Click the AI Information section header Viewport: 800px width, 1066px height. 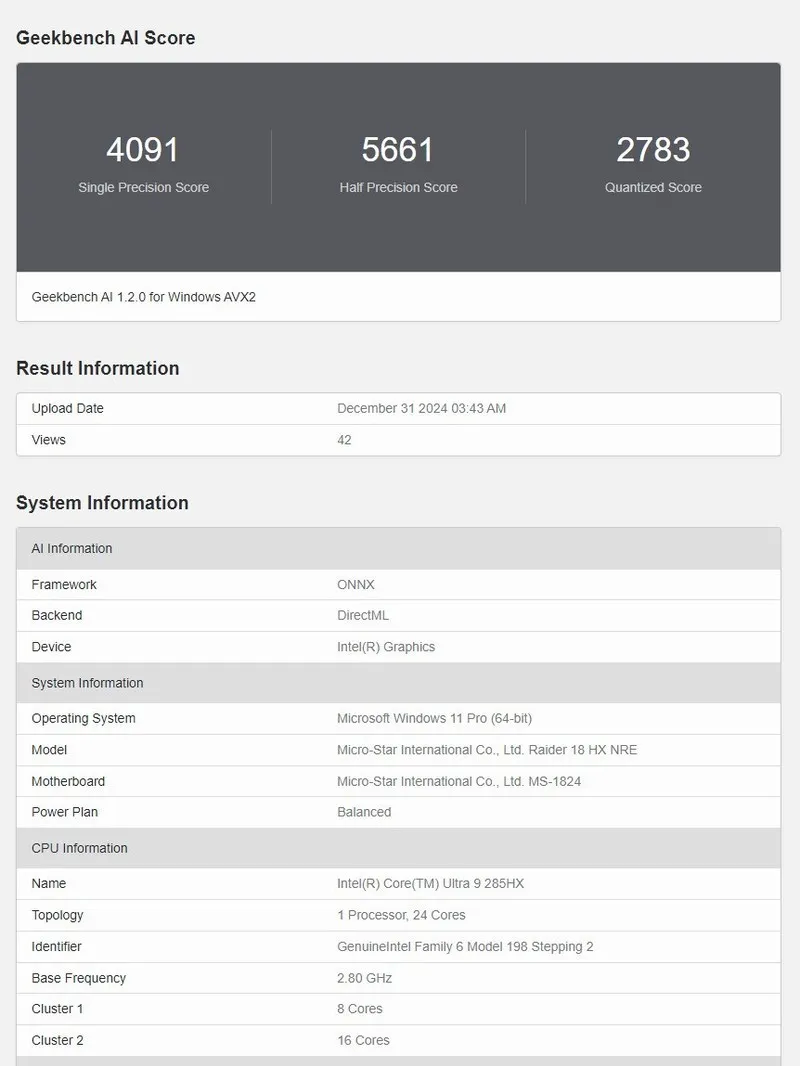click(72, 548)
